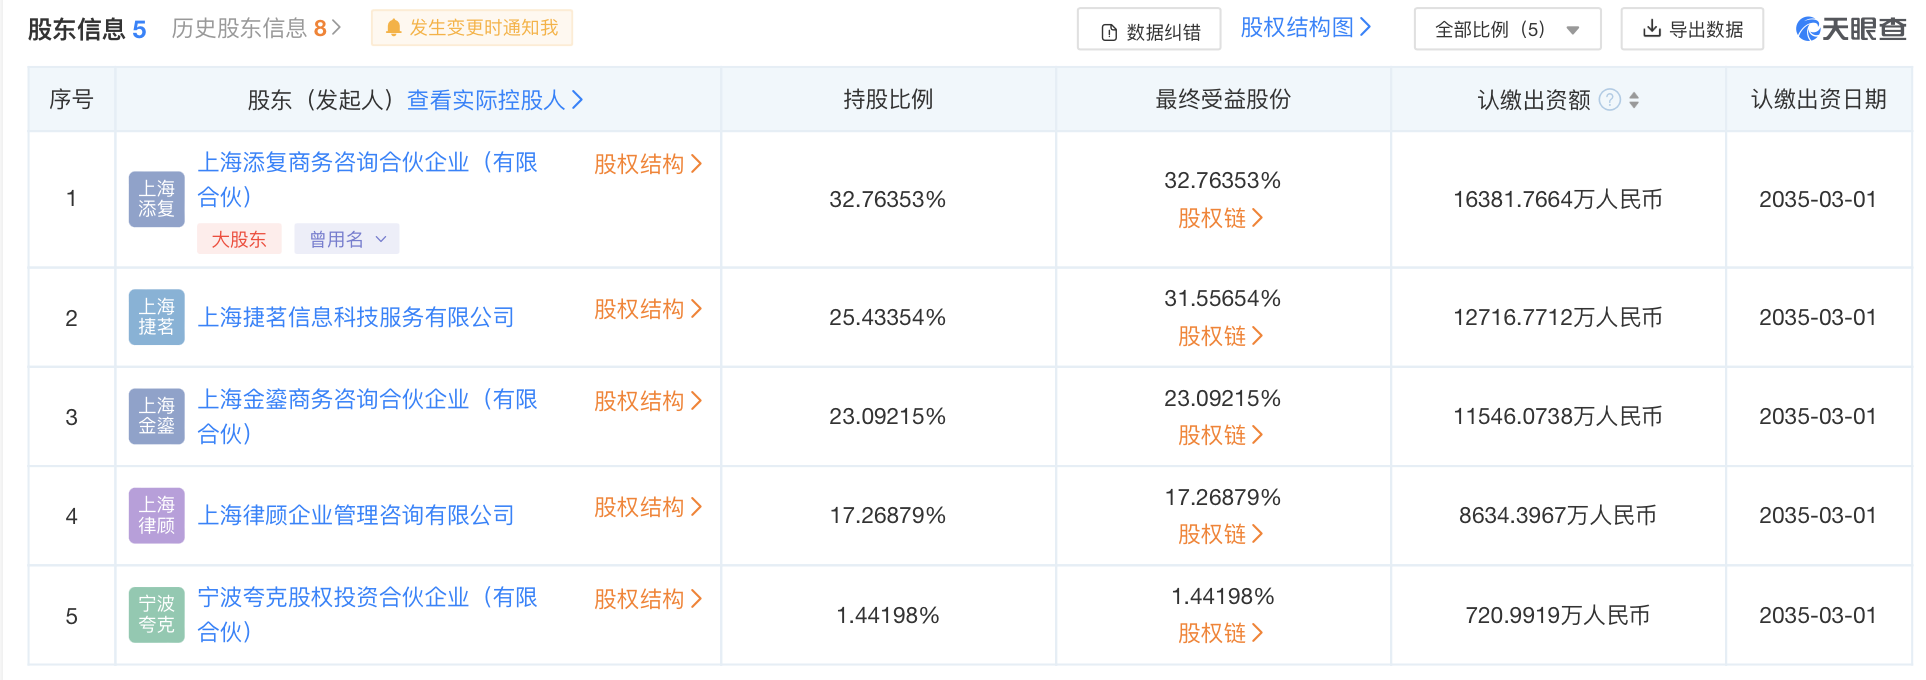Click the 上海添复 shareholder logo icon
This screenshot has height=680, width=1926.
[x=156, y=199]
